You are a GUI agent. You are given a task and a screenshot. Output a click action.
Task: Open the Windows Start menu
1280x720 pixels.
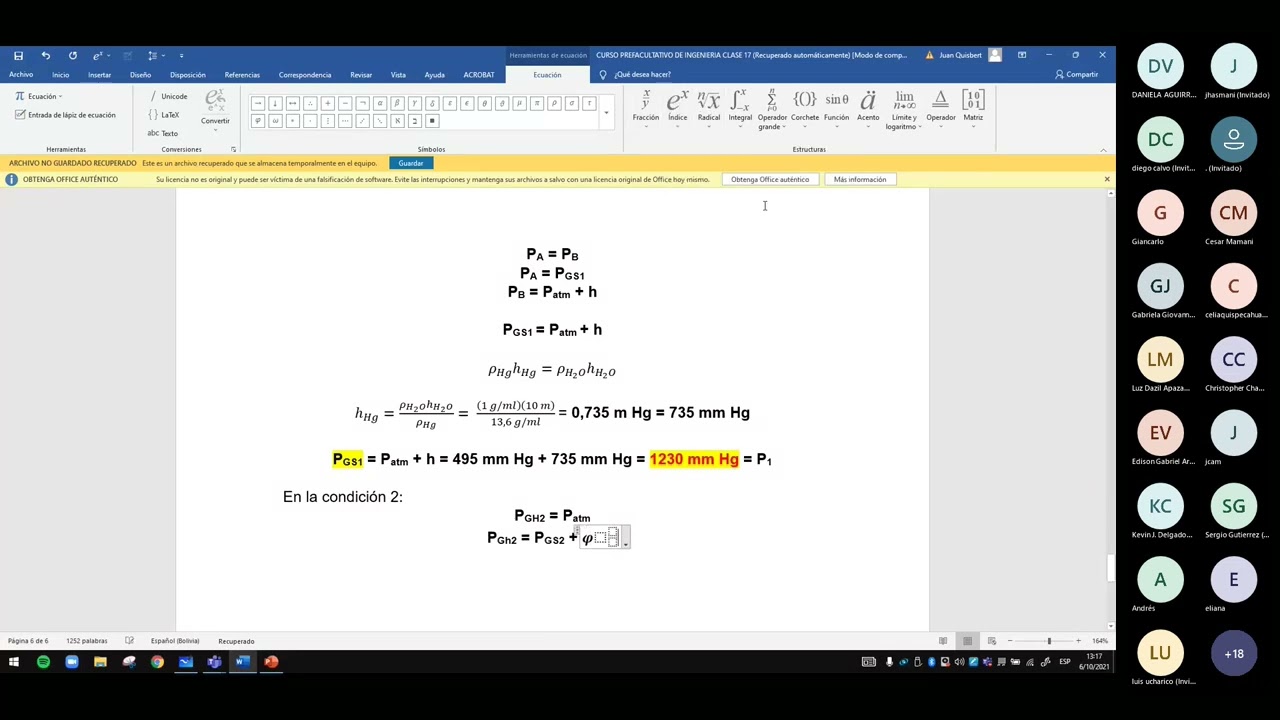click(14, 661)
